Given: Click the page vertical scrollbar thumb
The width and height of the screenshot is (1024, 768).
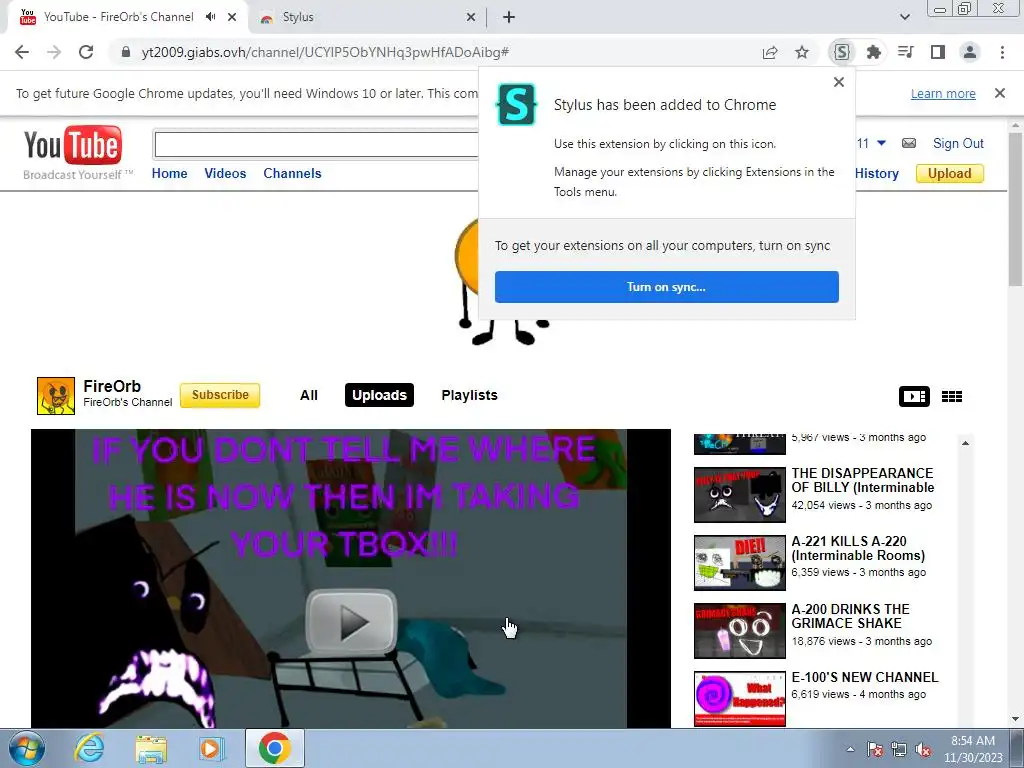Looking at the screenshot, I should [x=1015, y=208].
